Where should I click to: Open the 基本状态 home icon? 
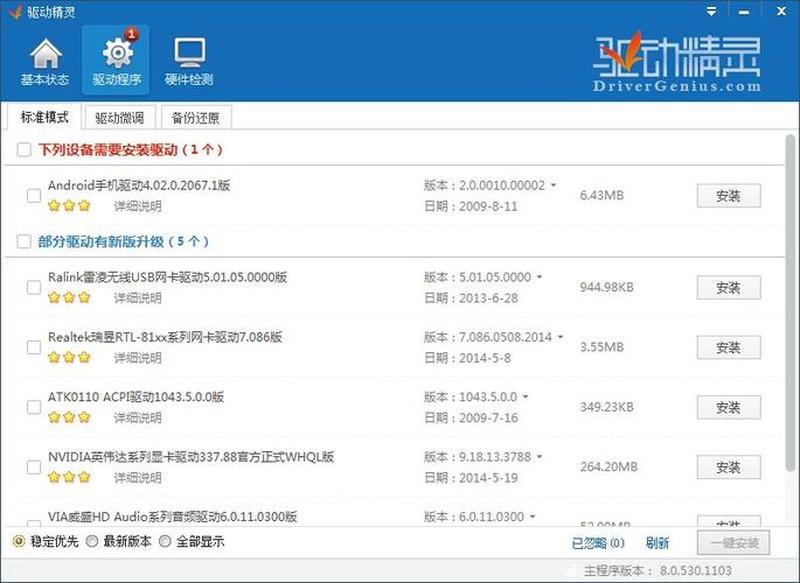coord(45,61)
